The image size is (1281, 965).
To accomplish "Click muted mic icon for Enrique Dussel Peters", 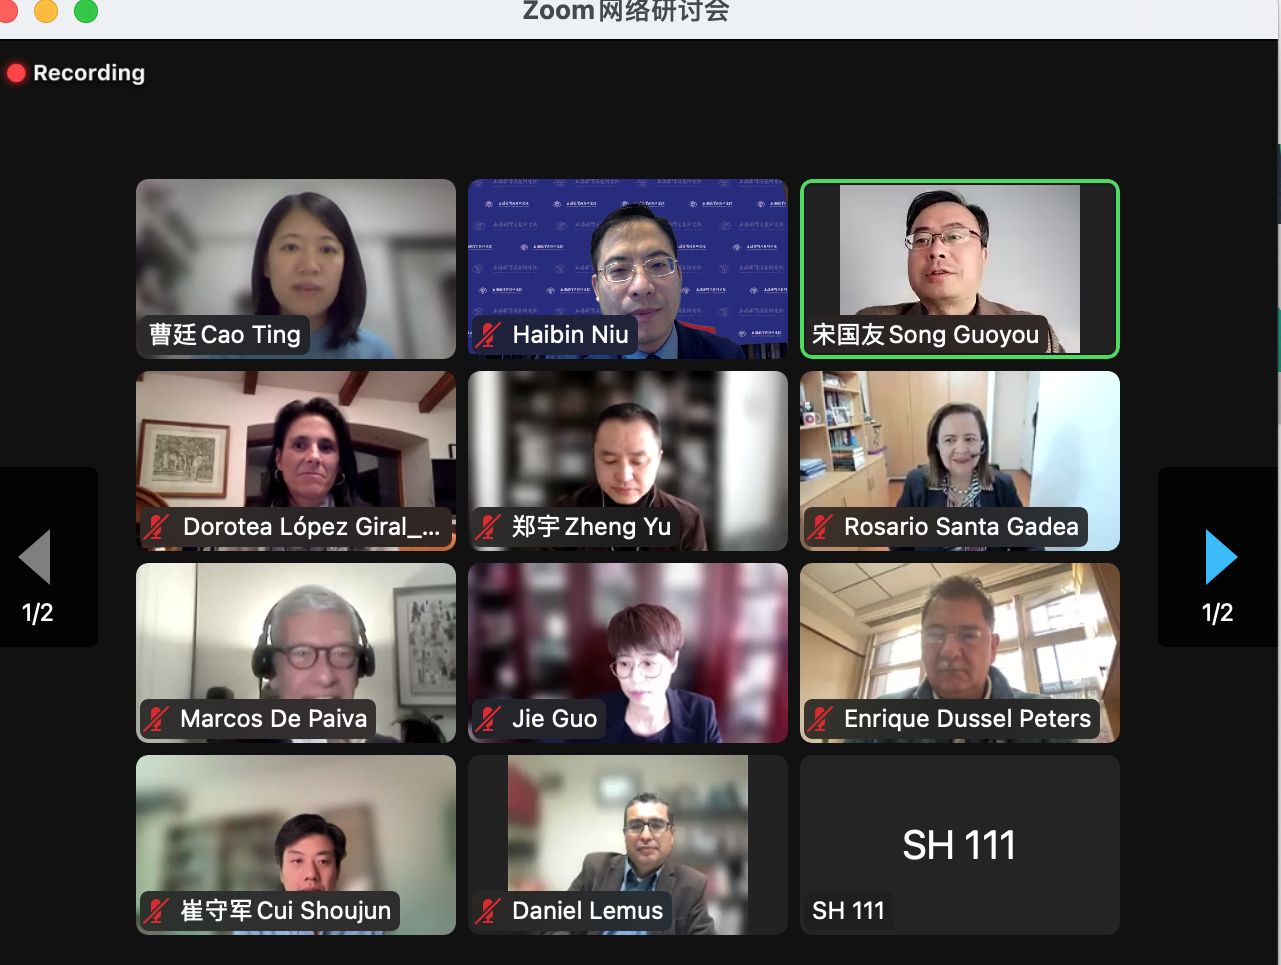I will pyautogui.click(x=820, y=719).
